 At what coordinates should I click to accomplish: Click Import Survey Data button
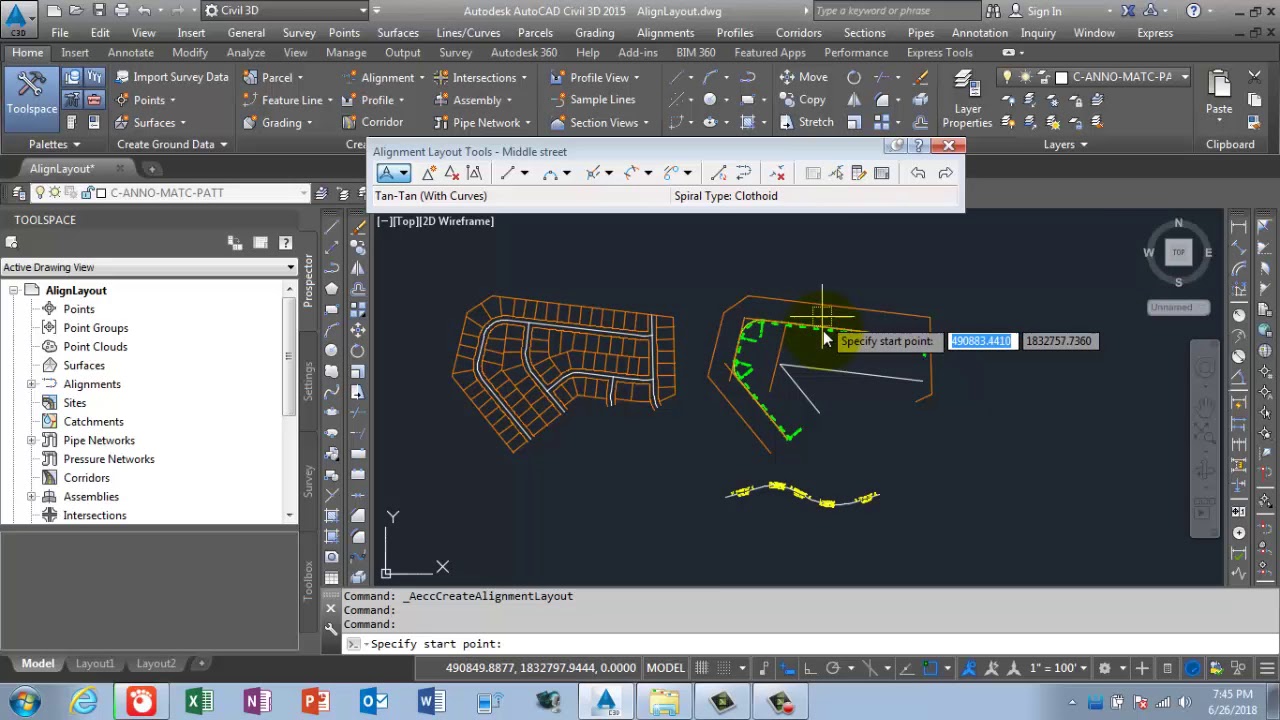pos(172,77)
